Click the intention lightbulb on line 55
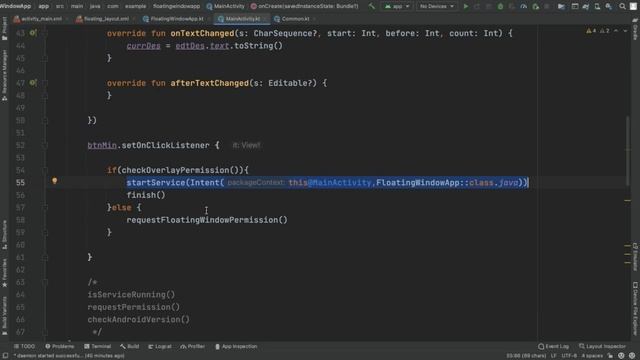The image size is (640, 360). tap(55, 181)
